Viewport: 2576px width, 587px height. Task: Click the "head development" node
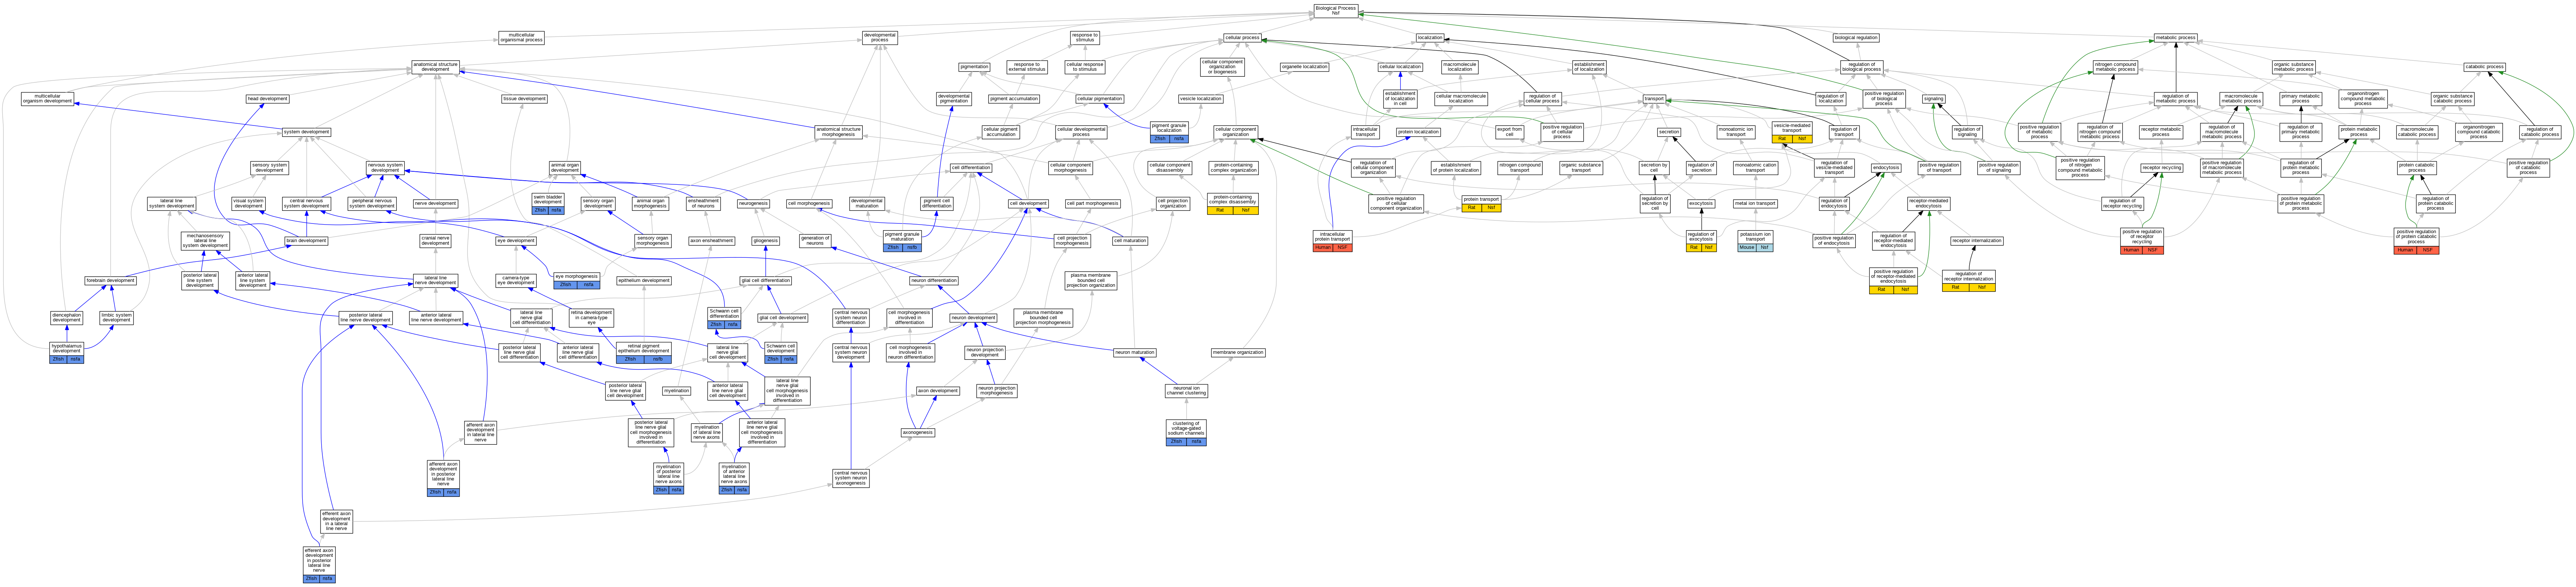coord(267,99)
